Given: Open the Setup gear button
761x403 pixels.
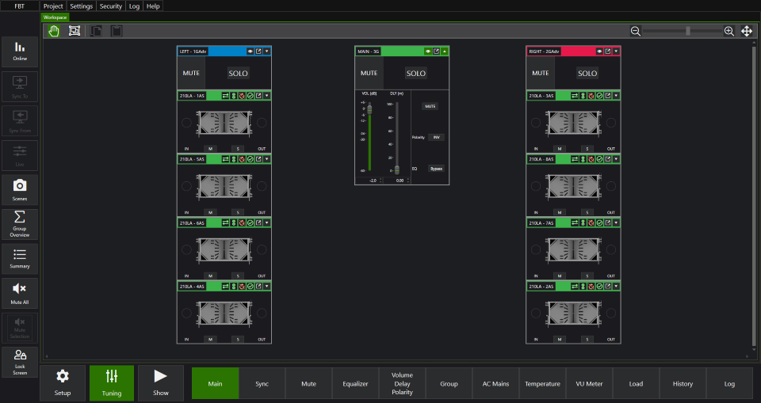Looking at the screenshot, I should tap(63, 383).
